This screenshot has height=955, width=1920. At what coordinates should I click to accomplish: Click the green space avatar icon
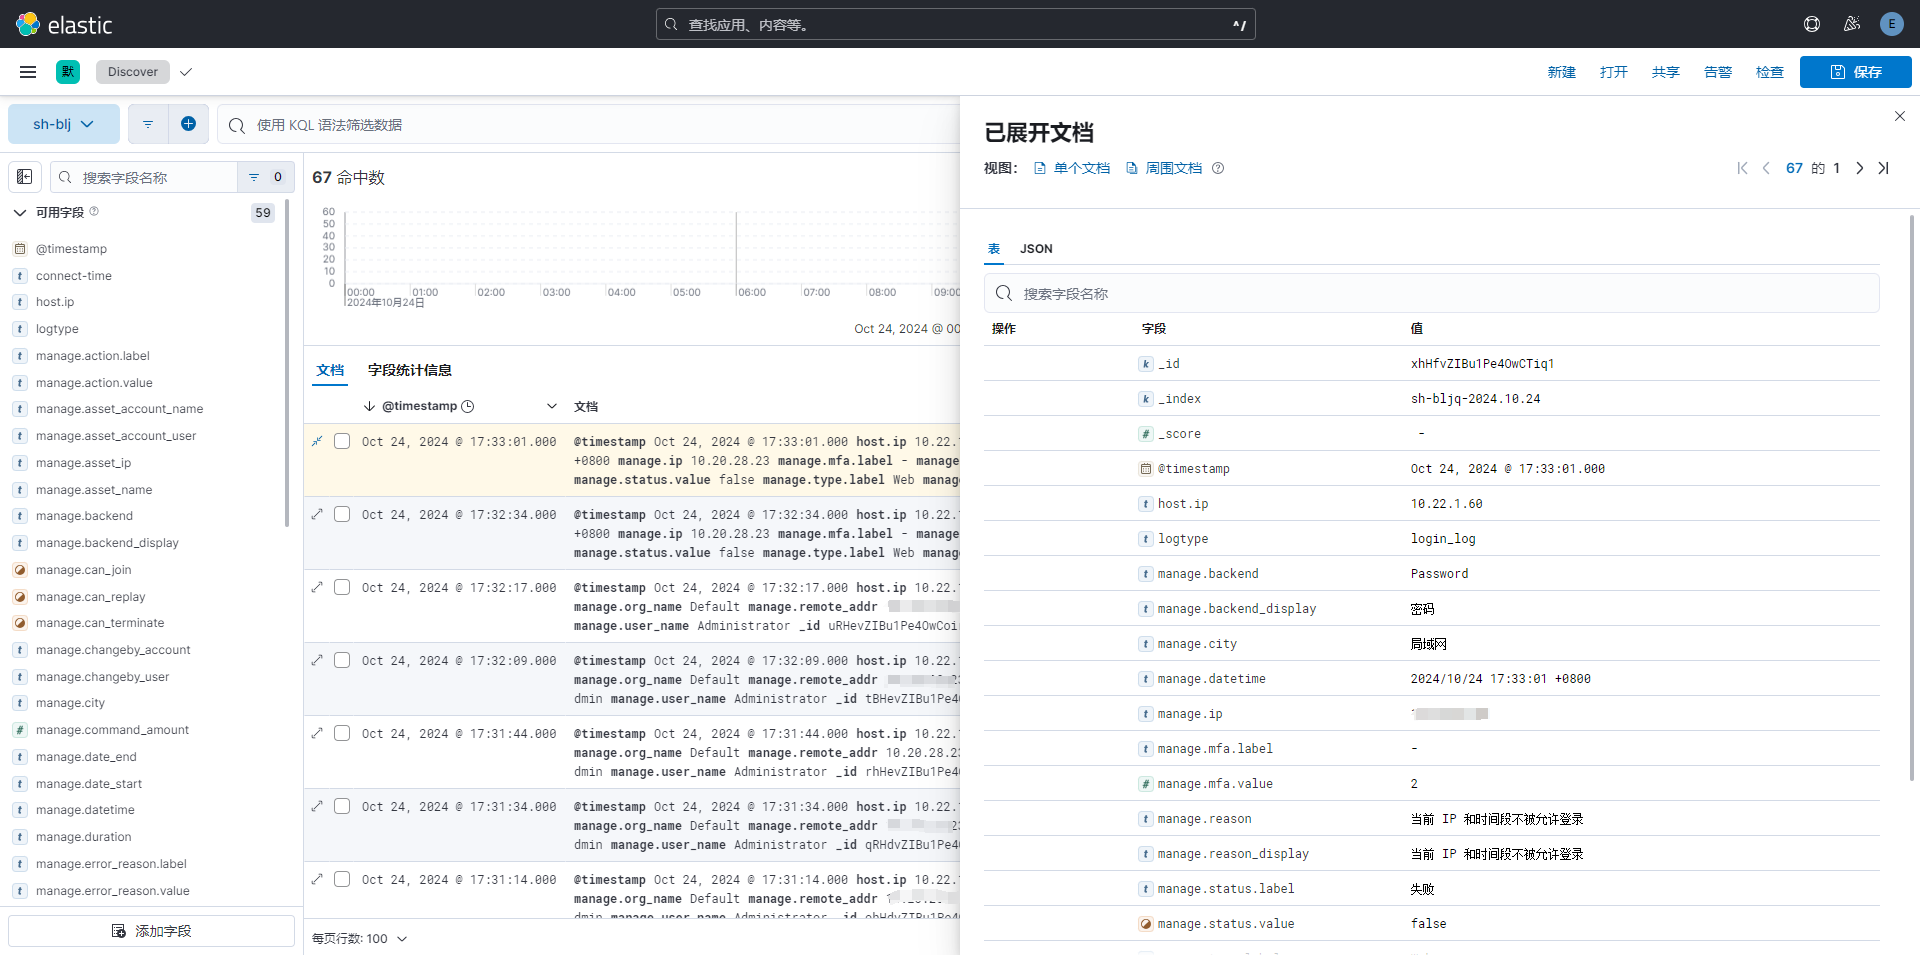coord(68,72)
